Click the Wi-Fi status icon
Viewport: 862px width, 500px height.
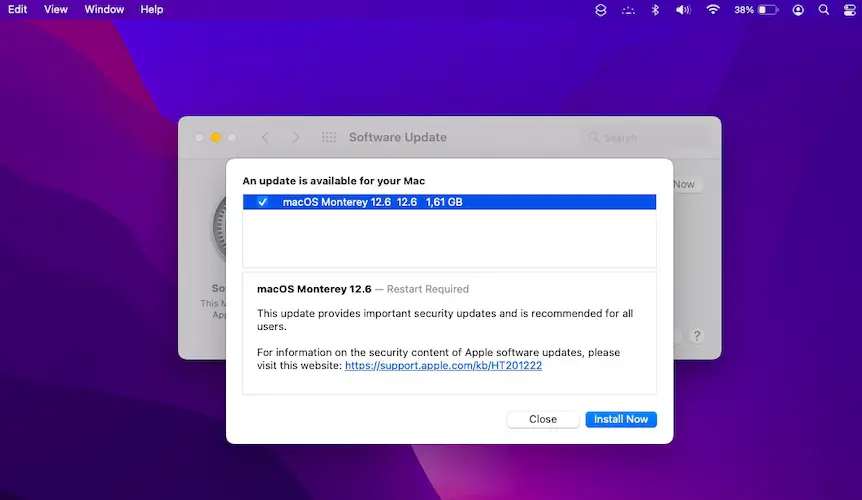pyautogui.click(x=713, y=9)
